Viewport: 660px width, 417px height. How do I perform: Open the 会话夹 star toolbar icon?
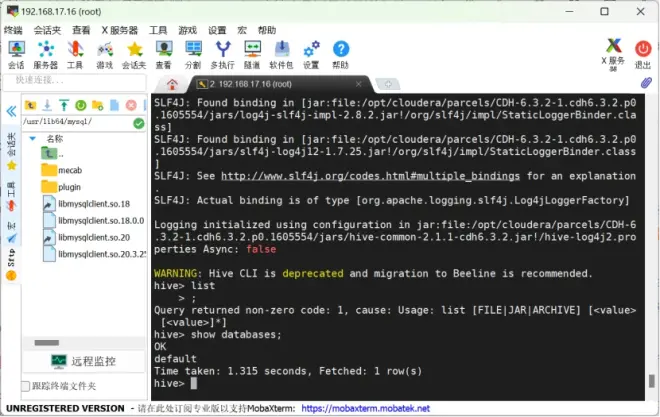click(134, 55)
